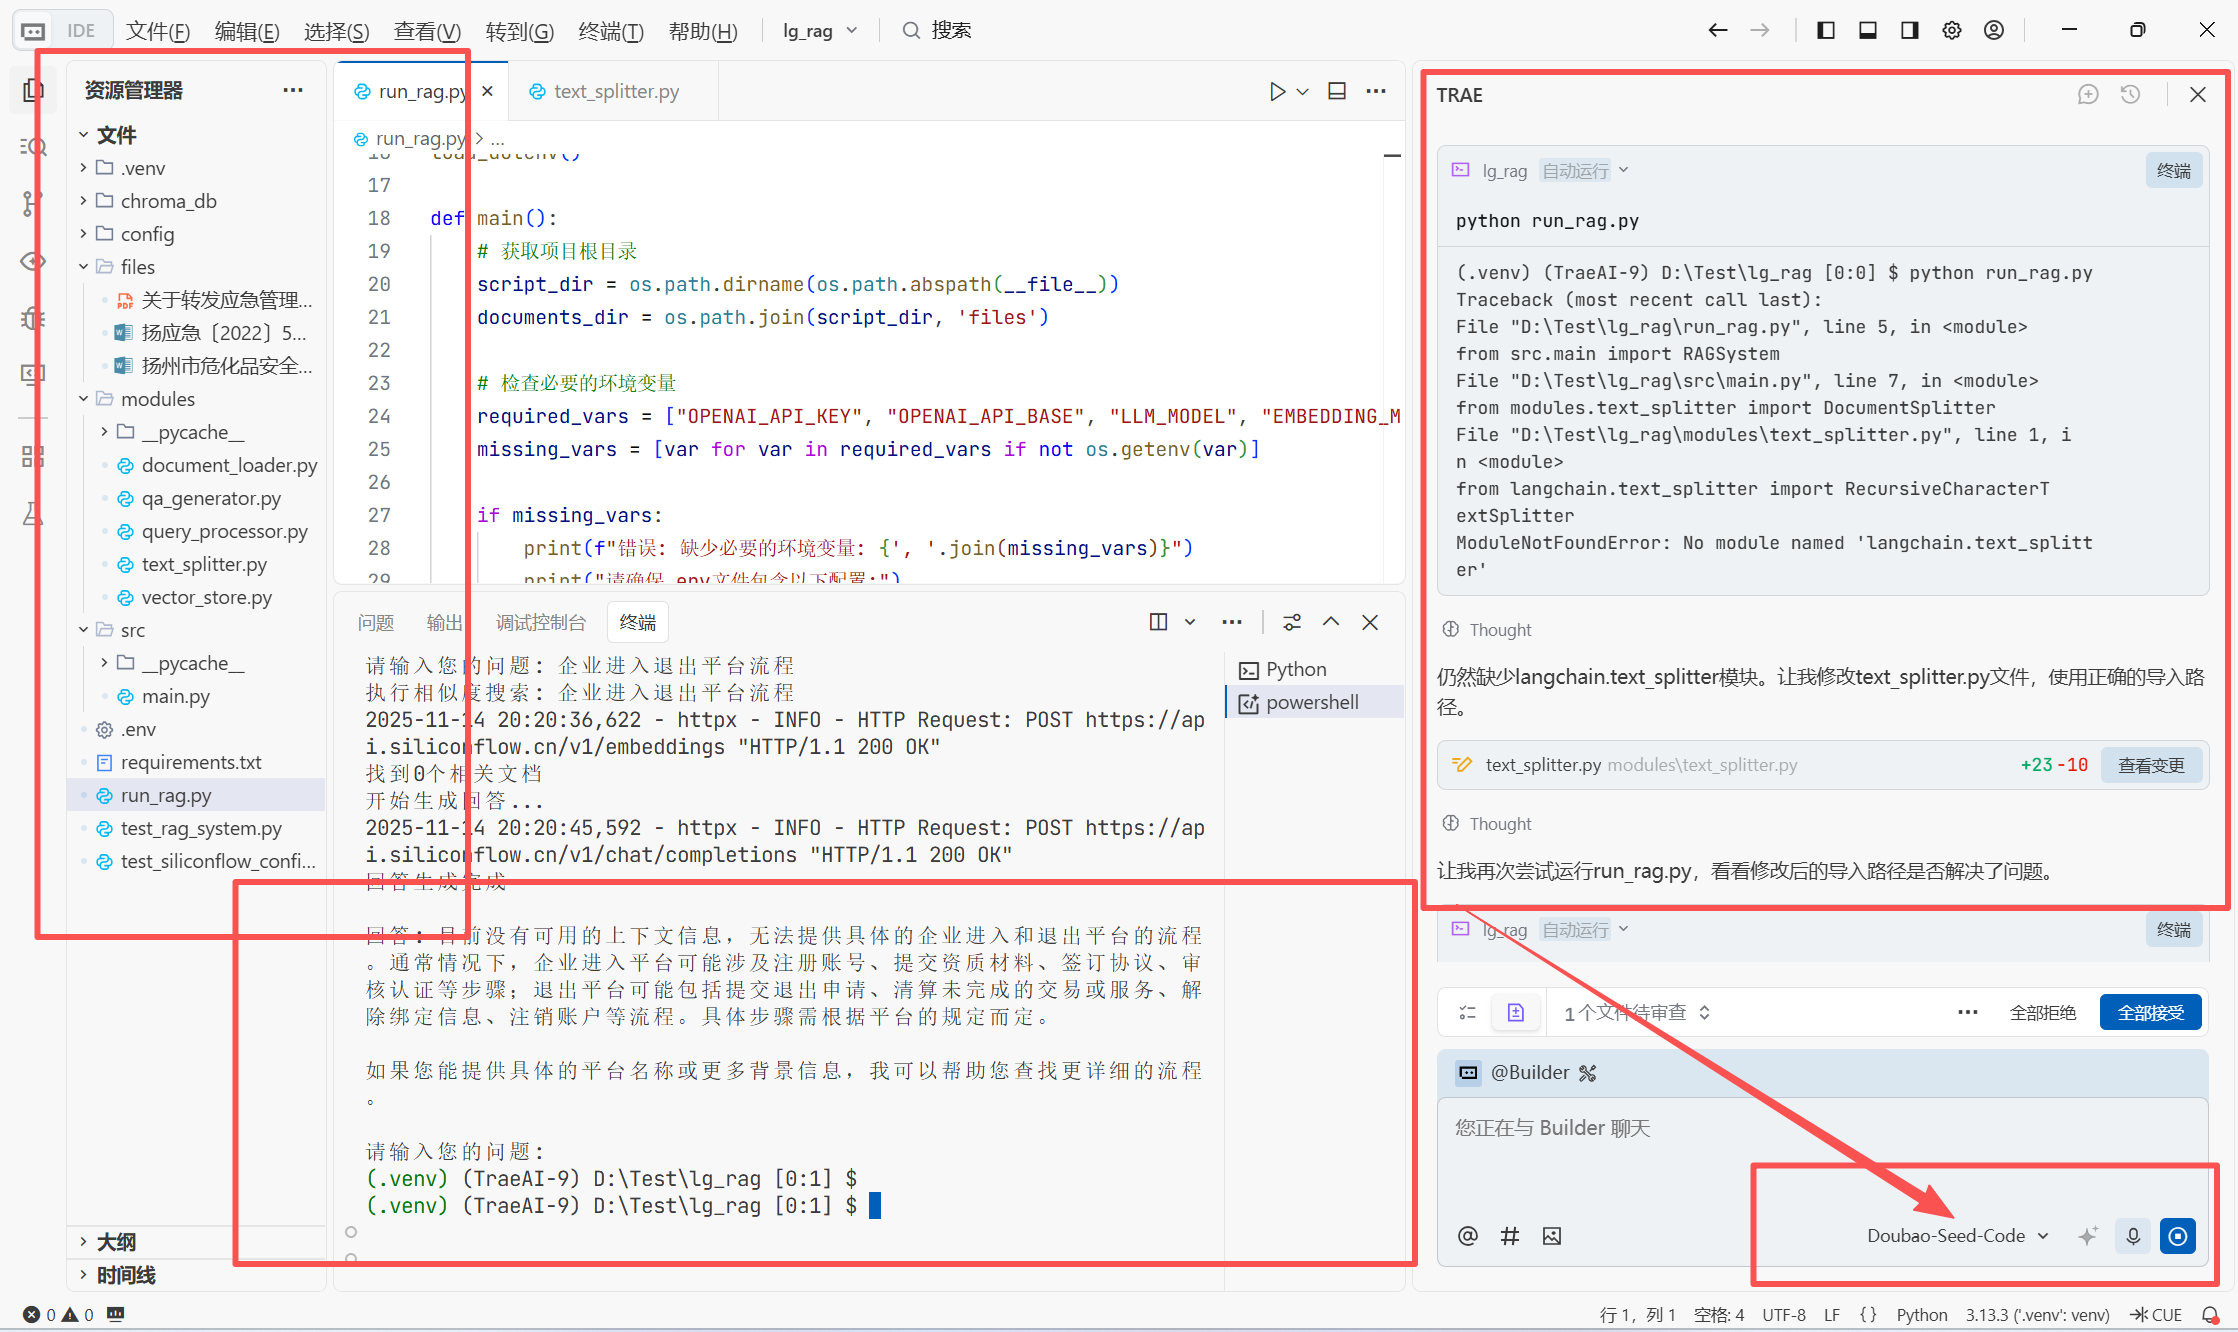Click the Run Python file play icon

point(1277,91)
